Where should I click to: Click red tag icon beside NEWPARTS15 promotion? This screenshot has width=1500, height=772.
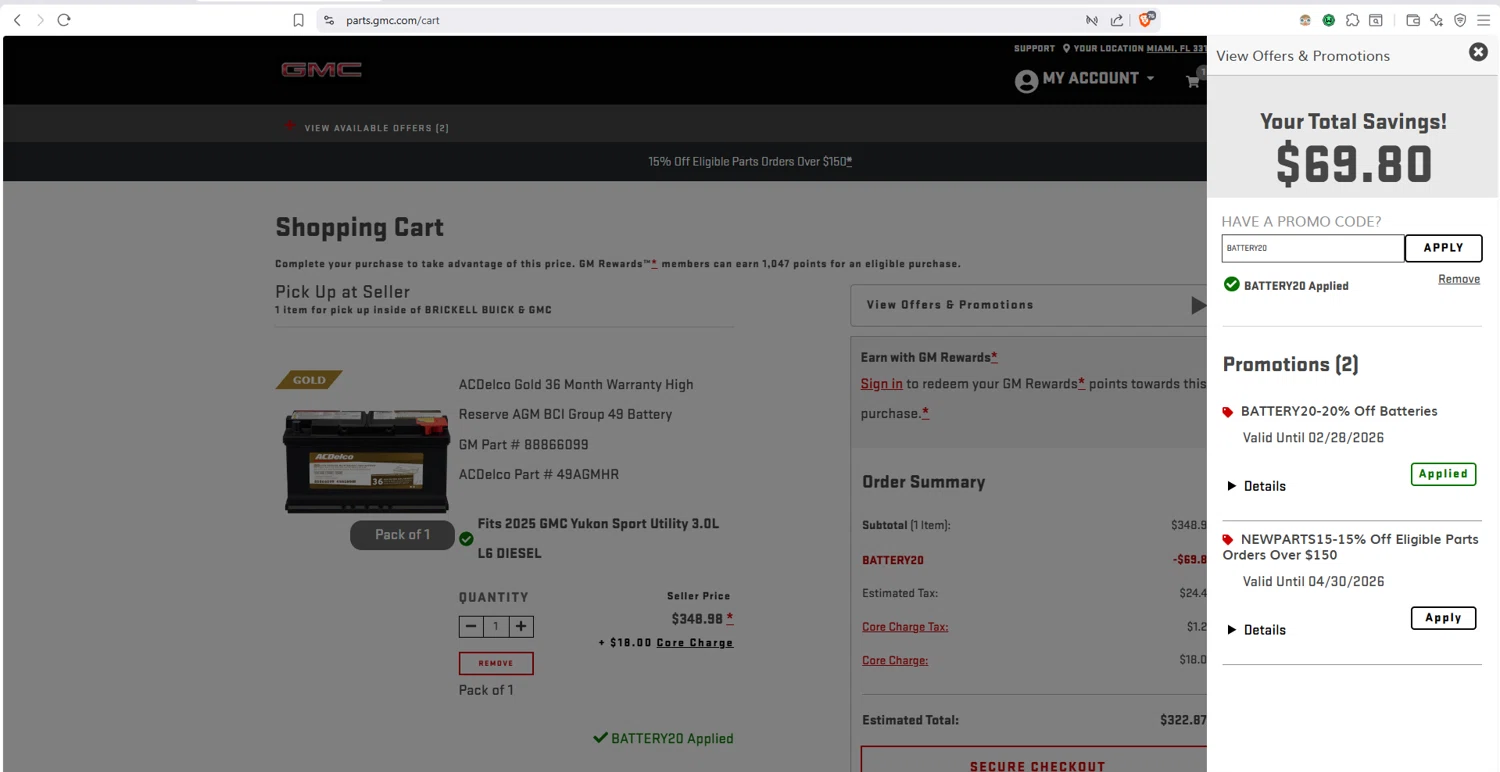pos(1228,540)
